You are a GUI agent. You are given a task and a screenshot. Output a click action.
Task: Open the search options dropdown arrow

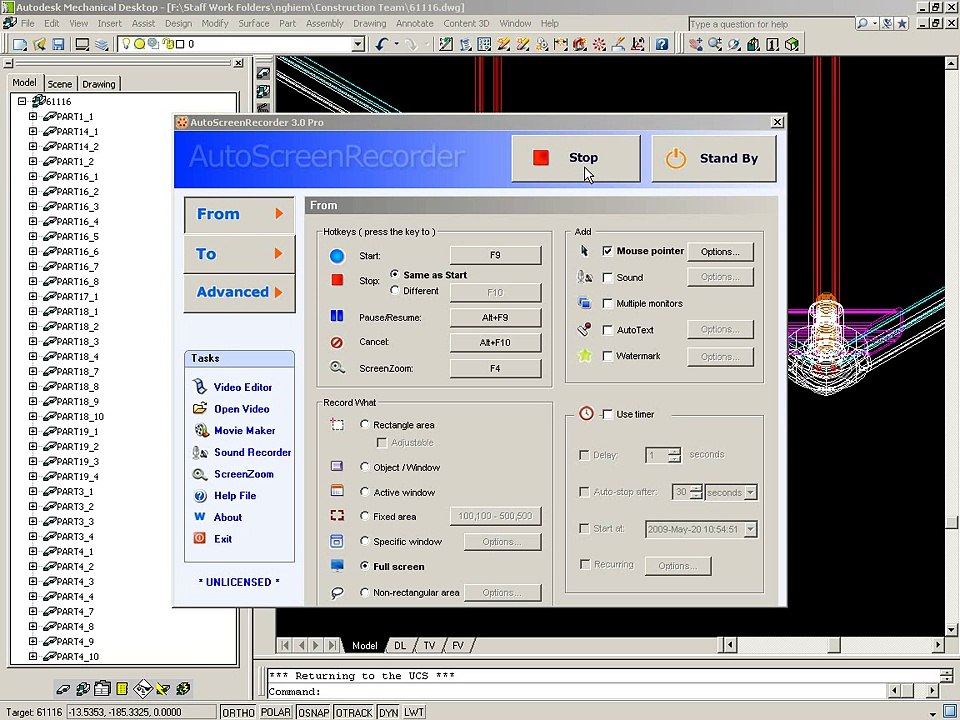pos(875,23)
